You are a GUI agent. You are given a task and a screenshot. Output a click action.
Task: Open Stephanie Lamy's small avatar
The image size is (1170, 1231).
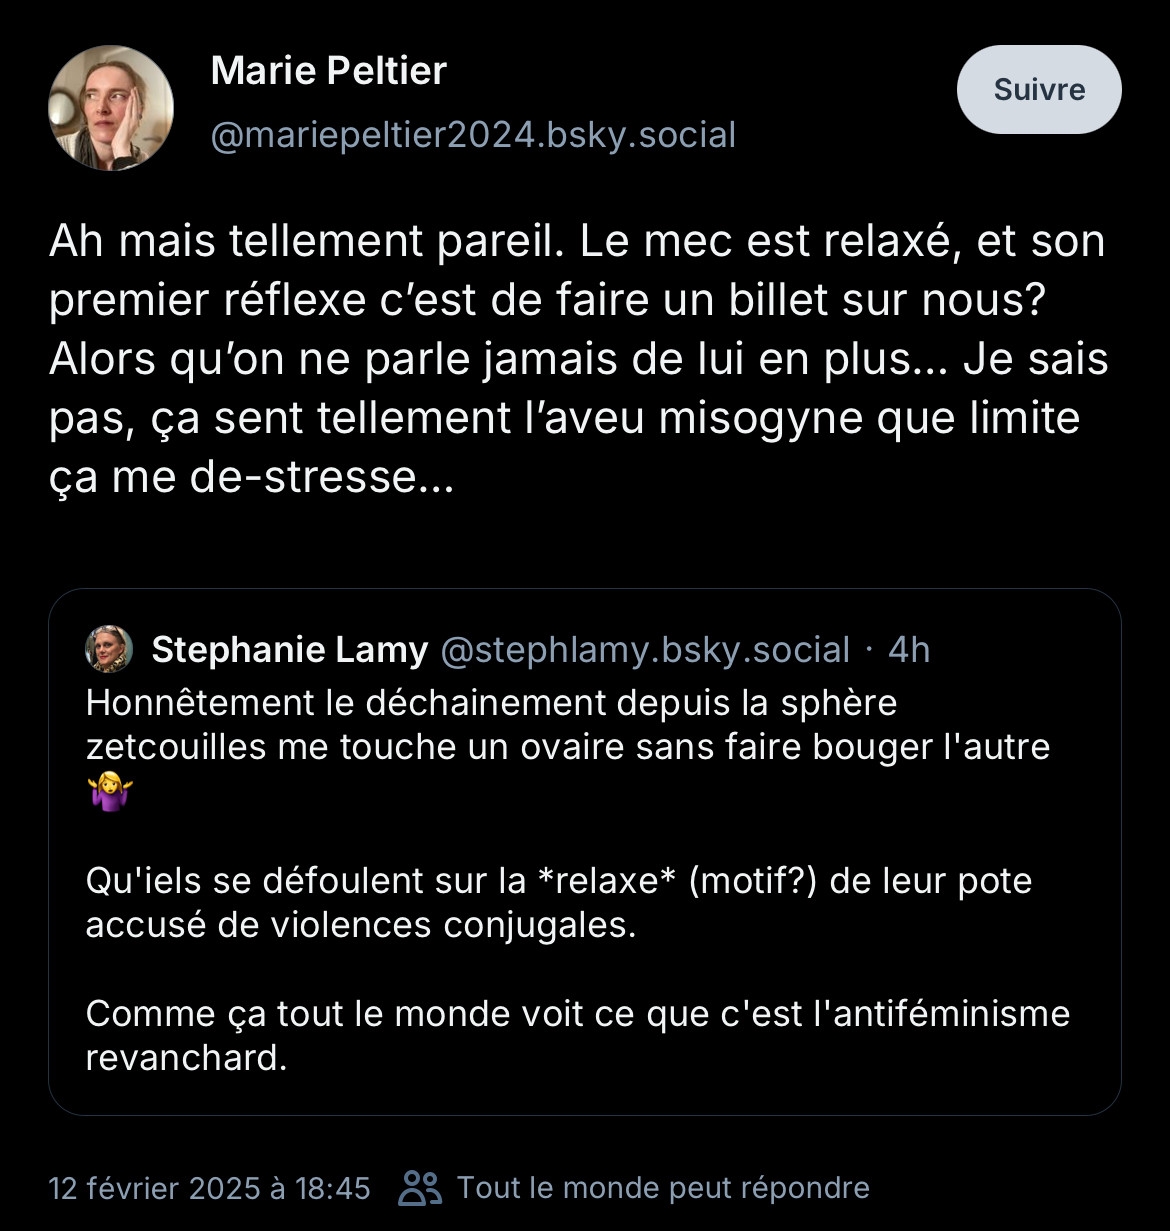[110, 650]
